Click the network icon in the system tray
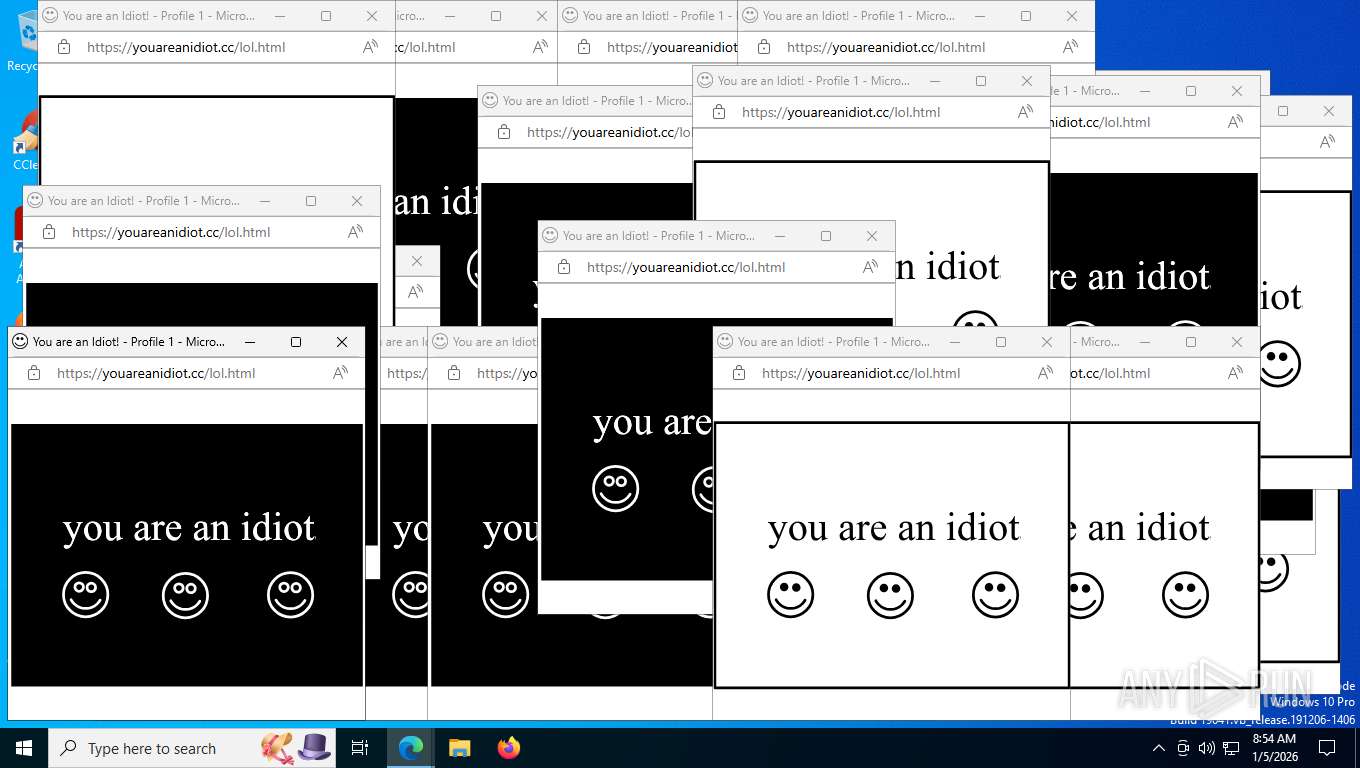 pos(1231,748)
